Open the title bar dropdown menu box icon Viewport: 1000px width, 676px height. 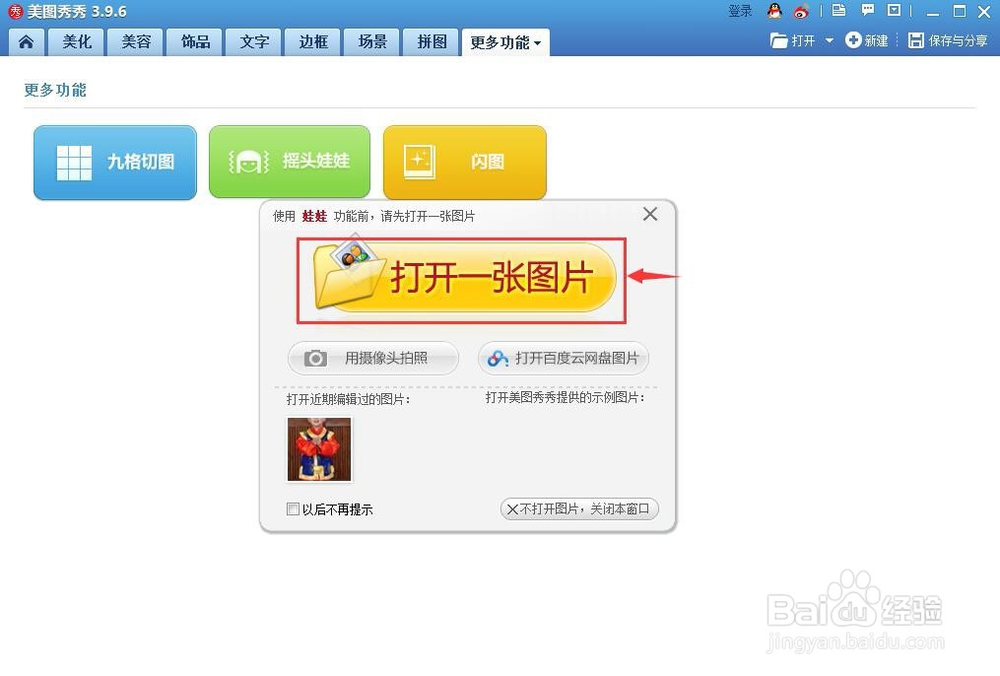click(x=894, y=10)
